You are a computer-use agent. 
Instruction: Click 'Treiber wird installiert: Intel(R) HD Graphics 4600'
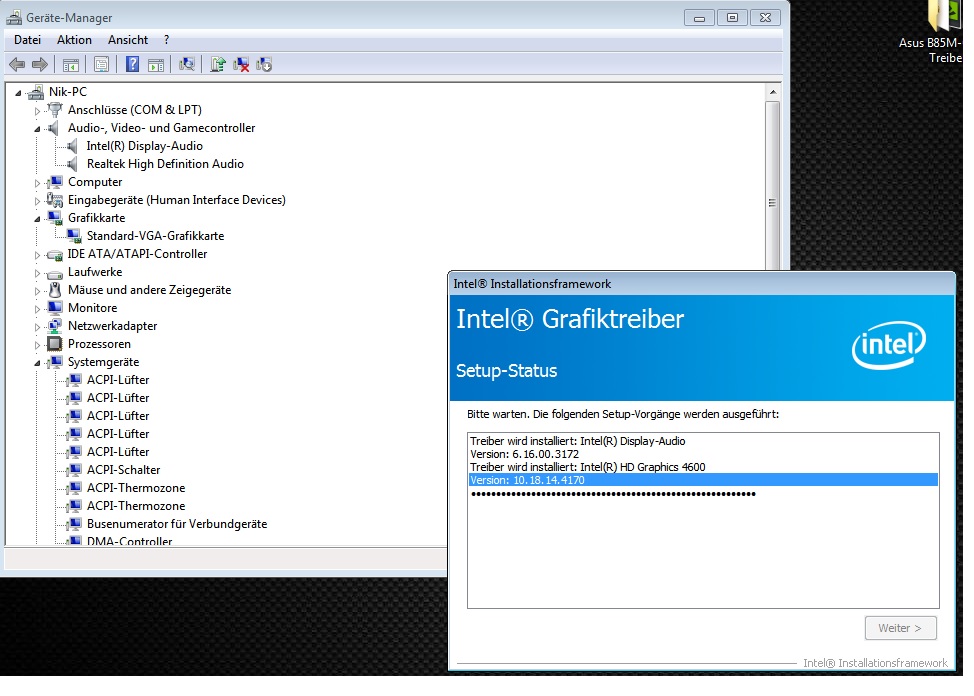[x=588, y=467]
